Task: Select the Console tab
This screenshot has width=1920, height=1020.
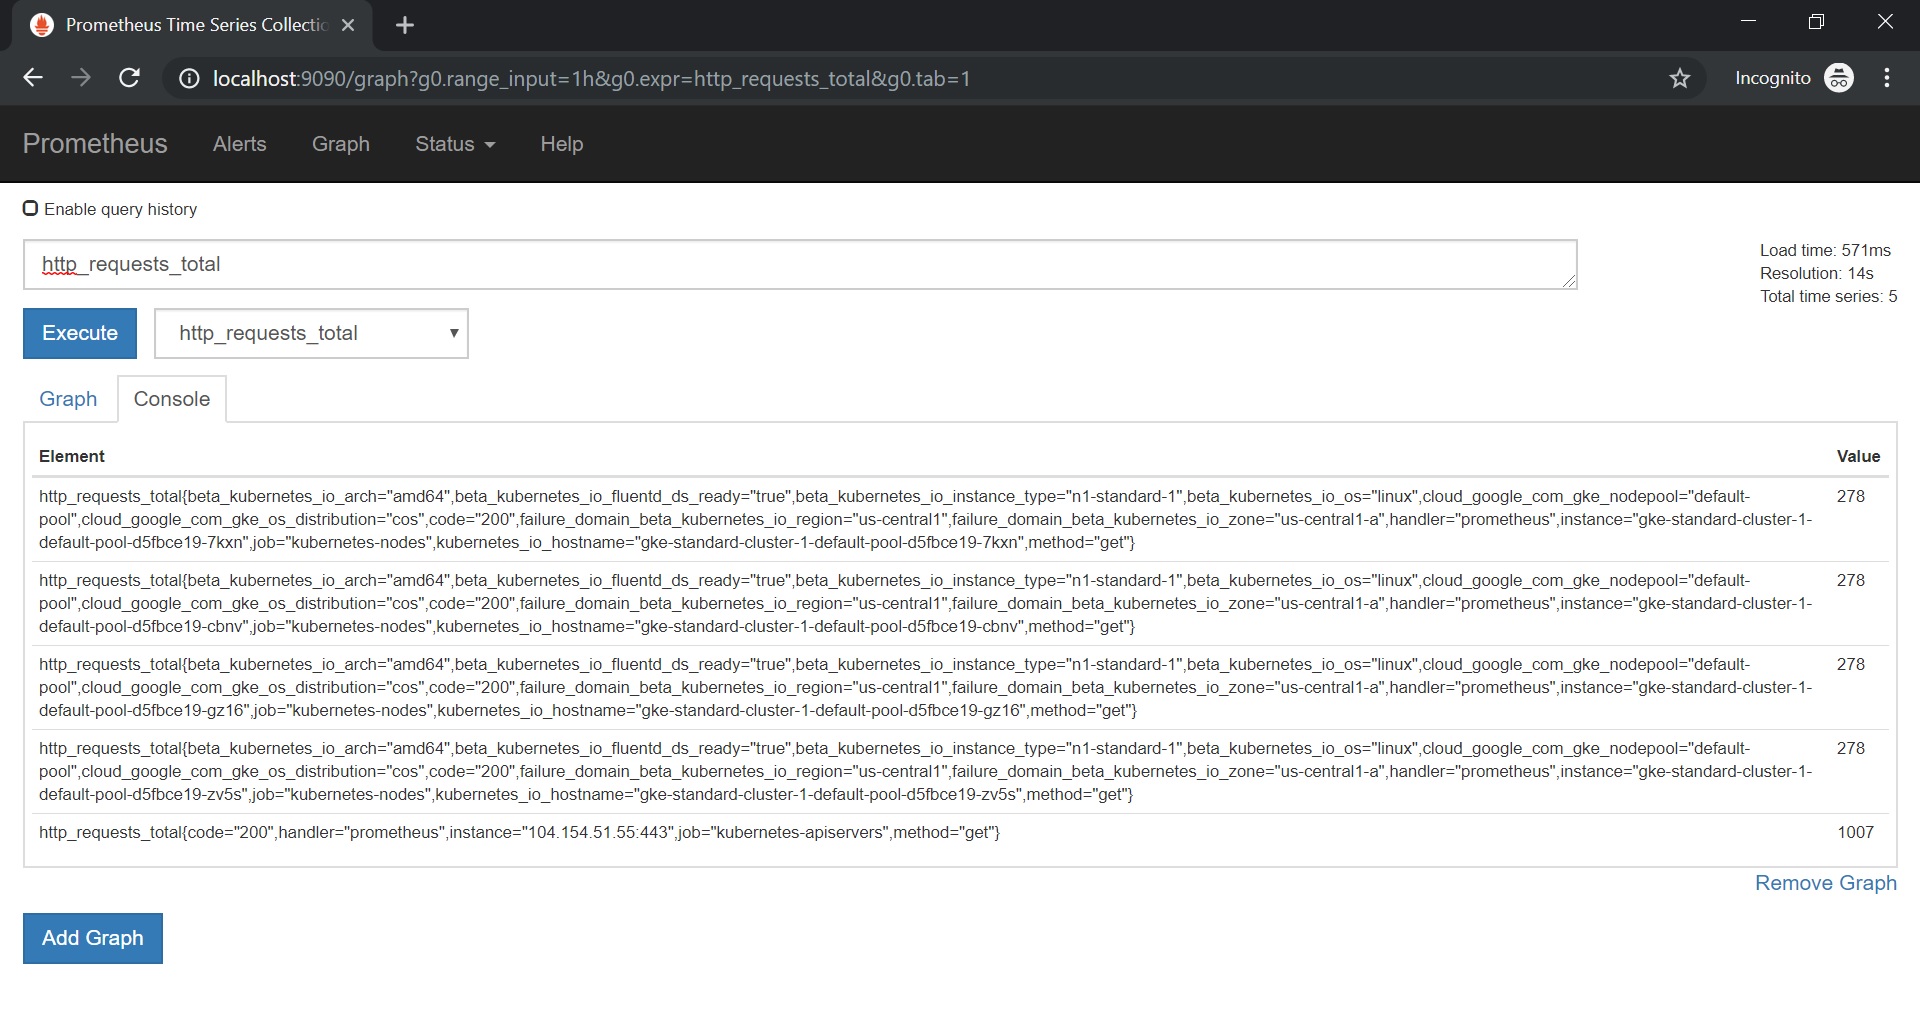Action: pos(172,399)
